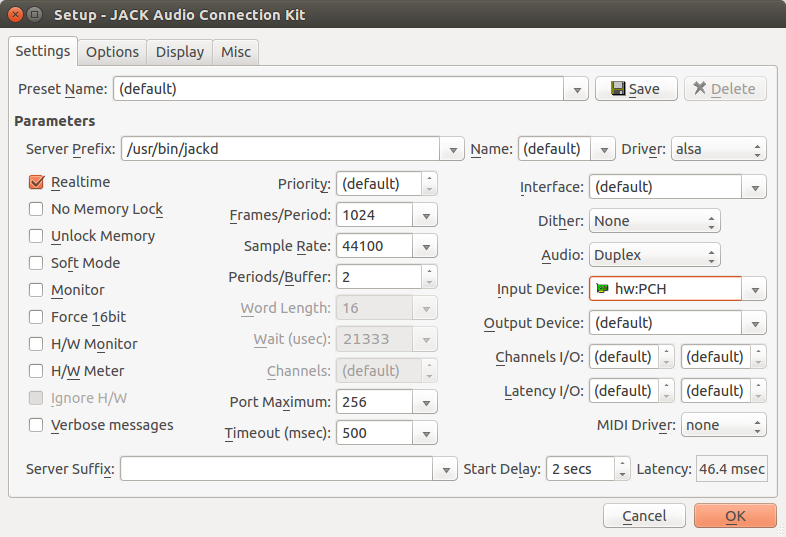Expand the Preset Name dropdown
This screenshot has height=537, width=786.
576,89
